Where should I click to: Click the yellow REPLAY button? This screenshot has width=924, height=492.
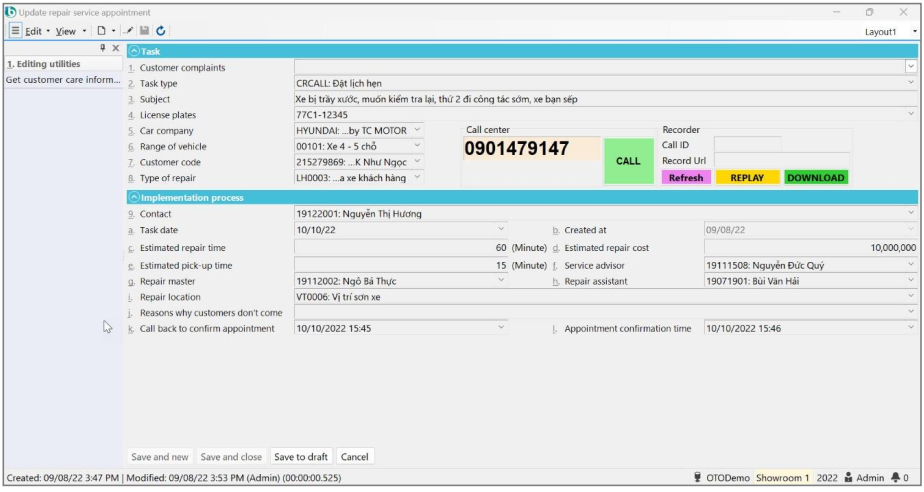point(747,177)
